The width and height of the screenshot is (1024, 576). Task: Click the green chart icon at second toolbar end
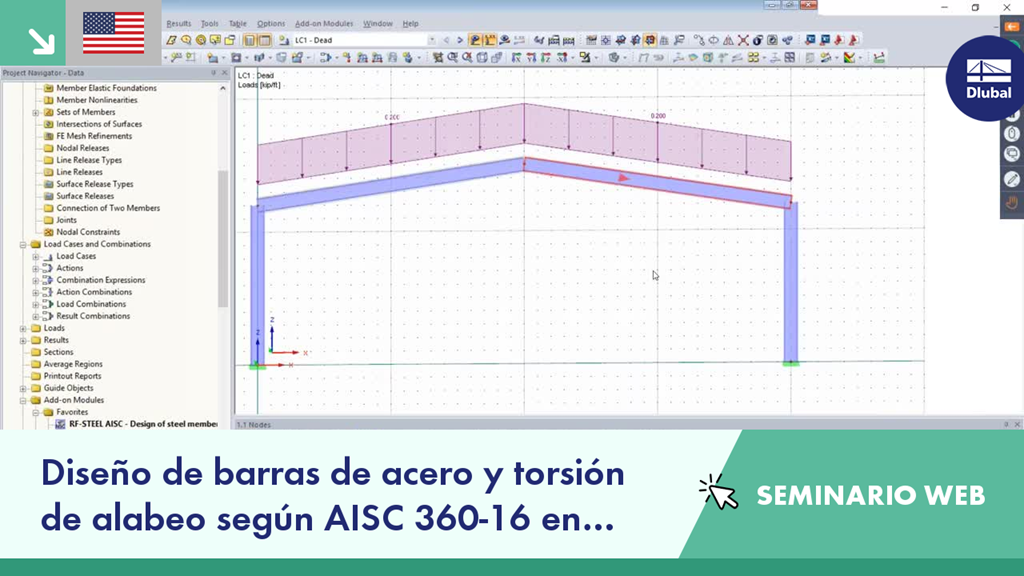click(879, 57)
